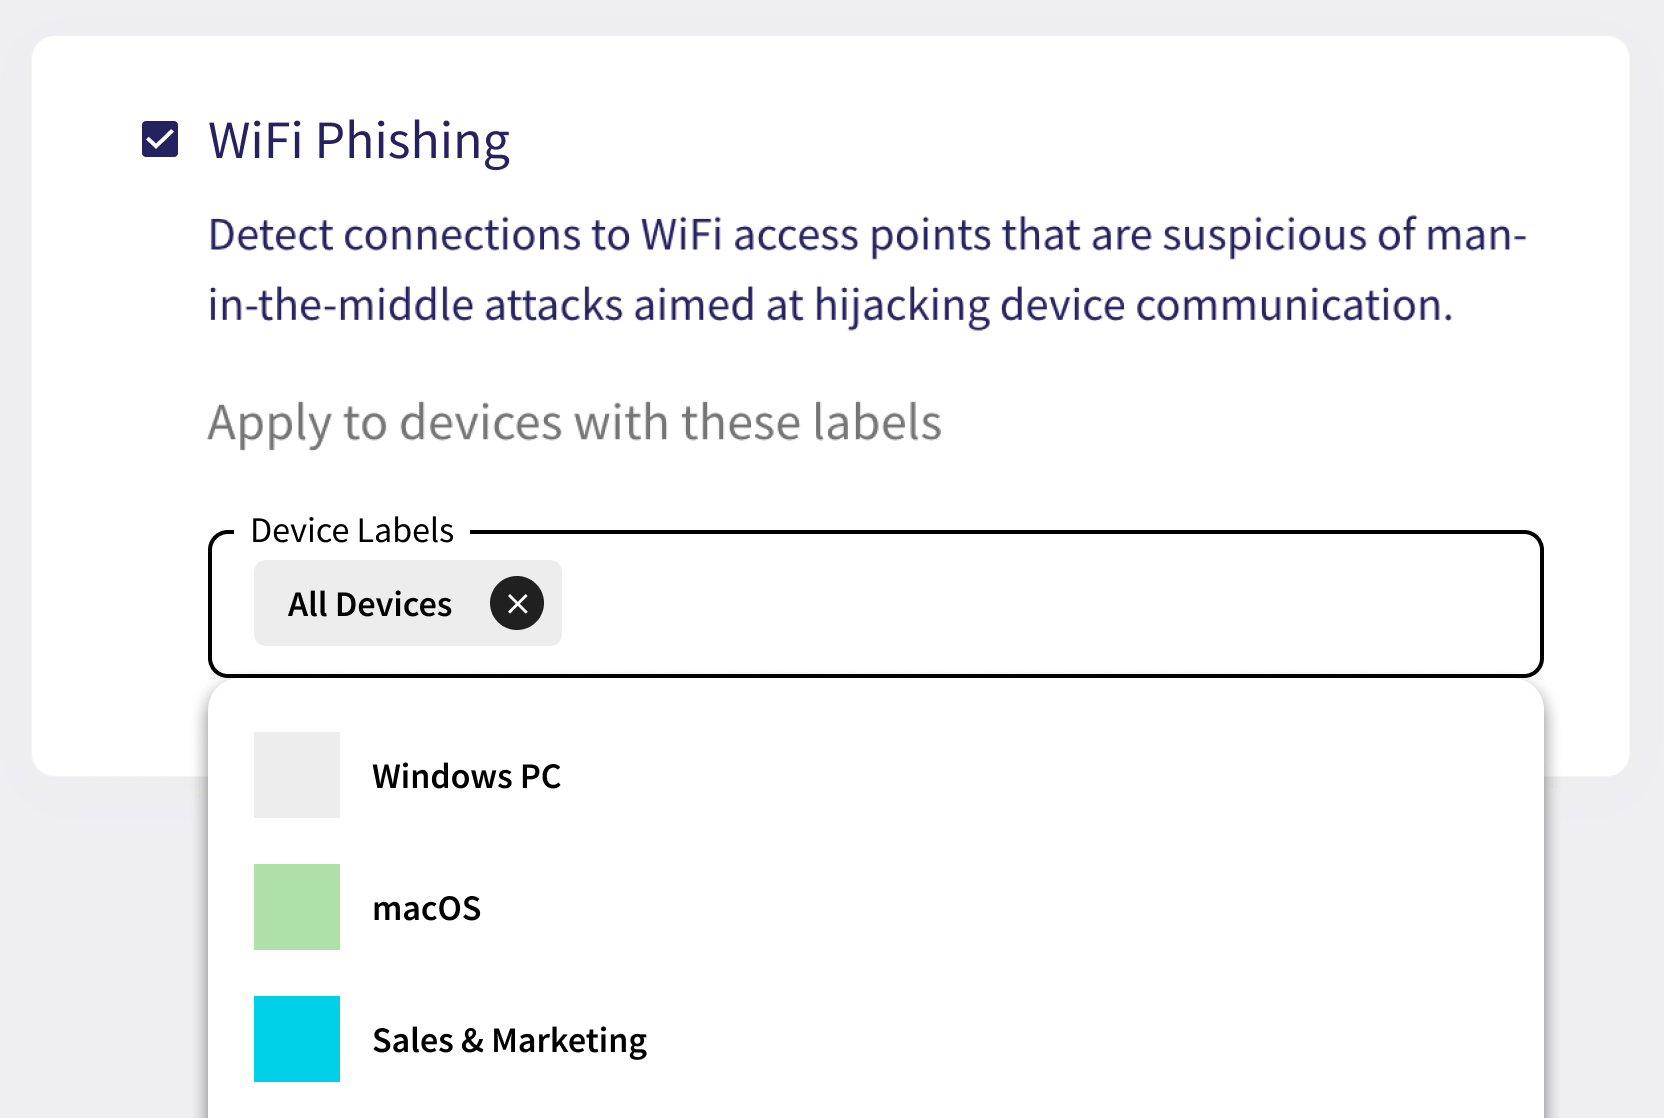Screen dimensions: 1664x1118
Task: Click the black circle icon on the chip
Action: pos(517,603)
